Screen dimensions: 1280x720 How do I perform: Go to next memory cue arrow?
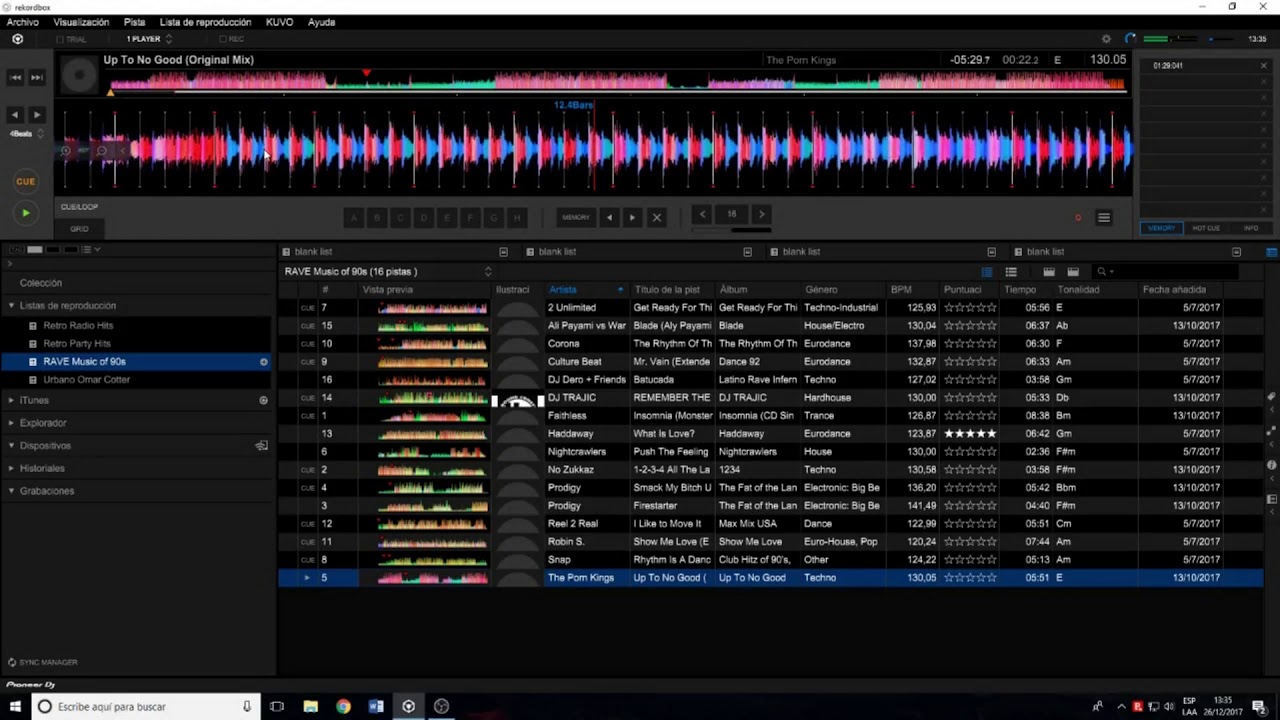632,217
